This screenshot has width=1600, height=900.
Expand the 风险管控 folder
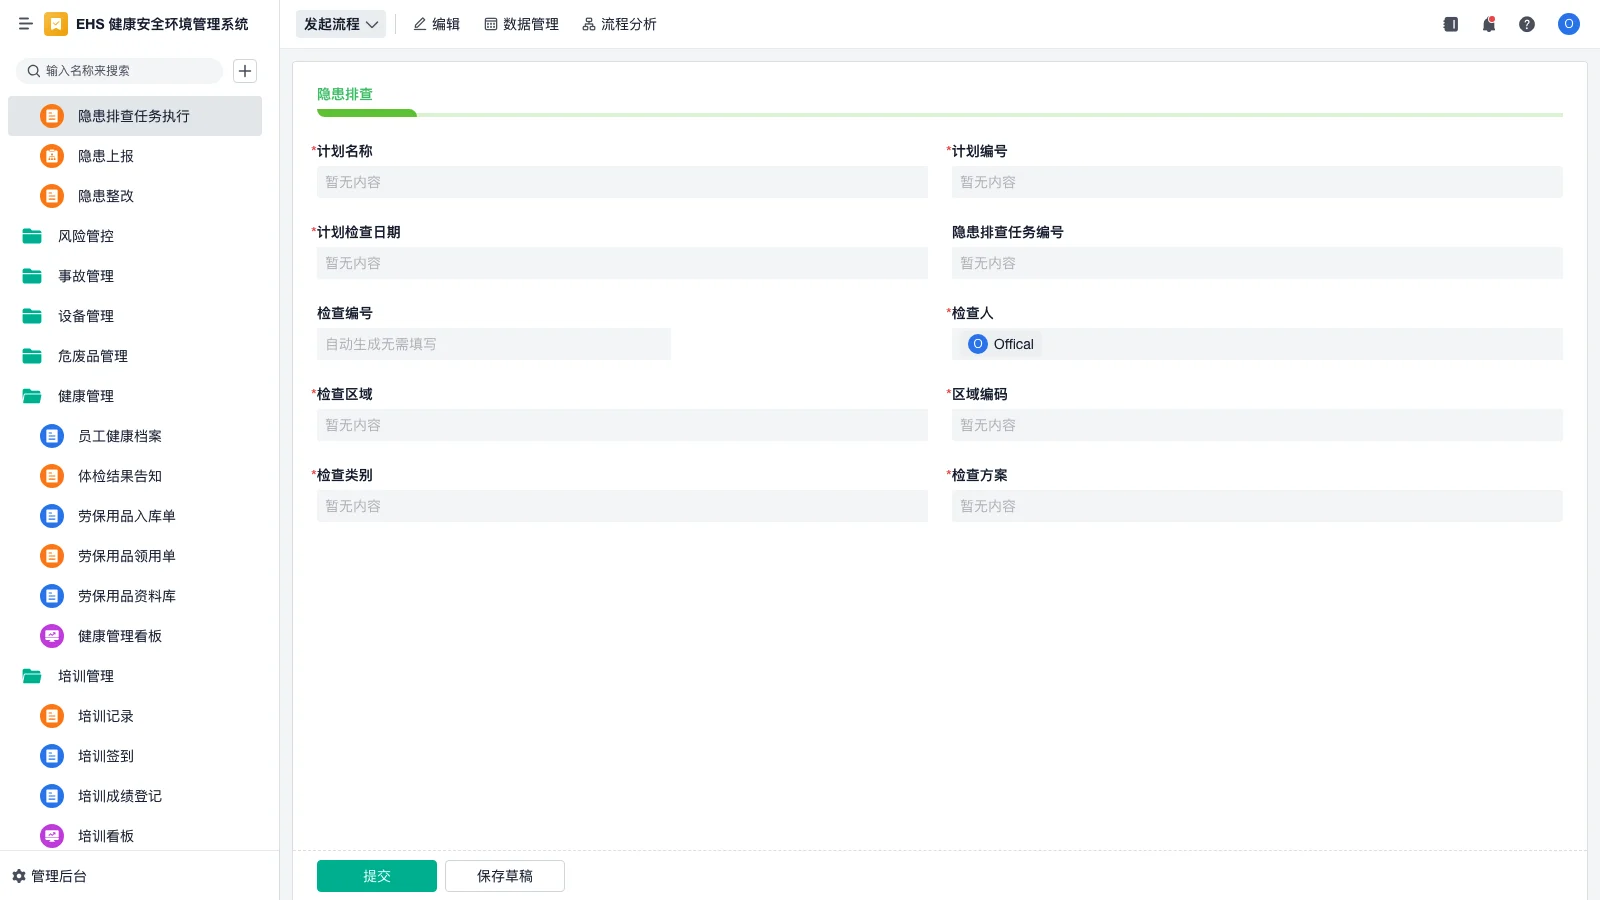85,236
